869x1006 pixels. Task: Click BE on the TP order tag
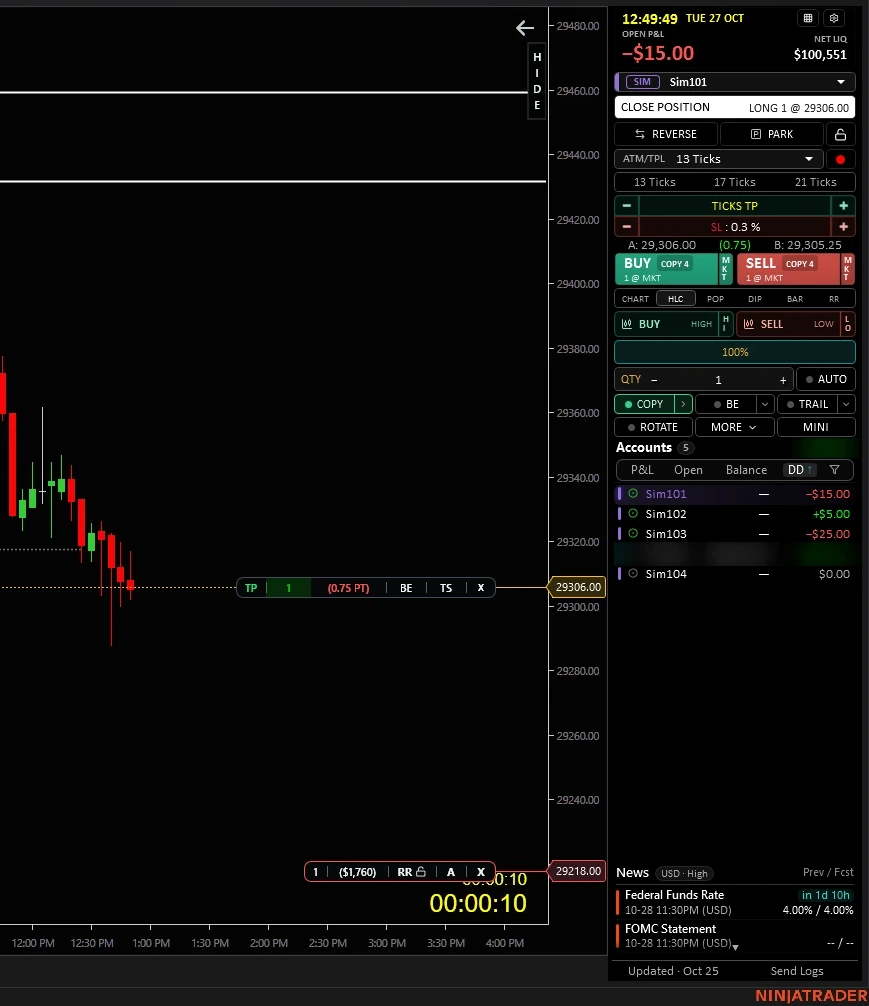[x=406, y=588]
